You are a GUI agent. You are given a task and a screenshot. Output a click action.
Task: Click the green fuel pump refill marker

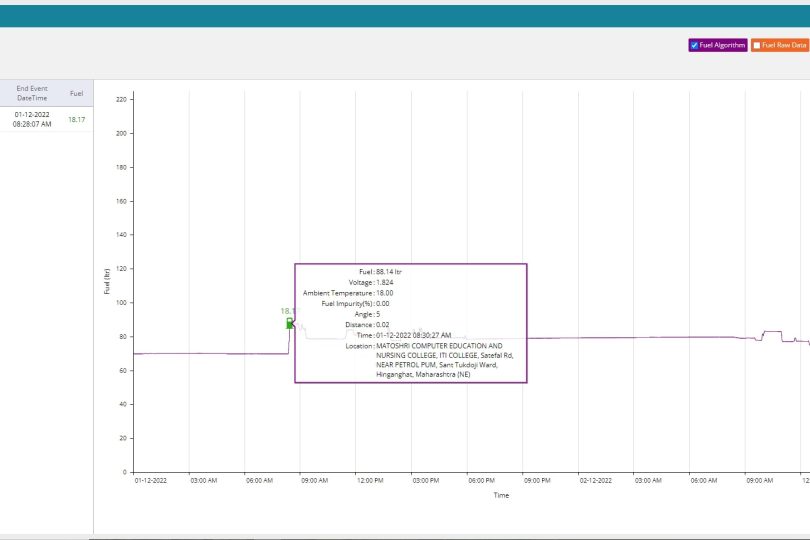tap(290, 323)
